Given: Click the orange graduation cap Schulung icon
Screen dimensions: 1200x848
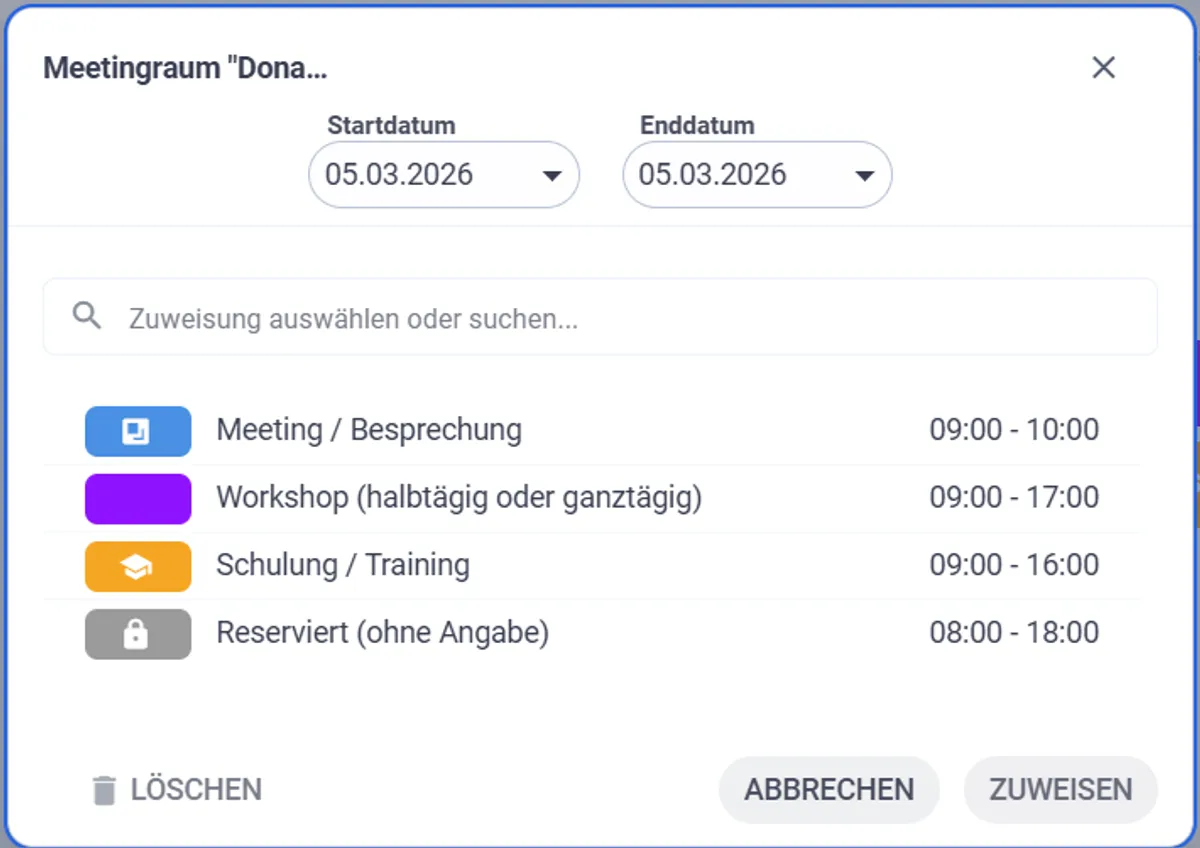Looking at the screenshot, I should point(137,567).
